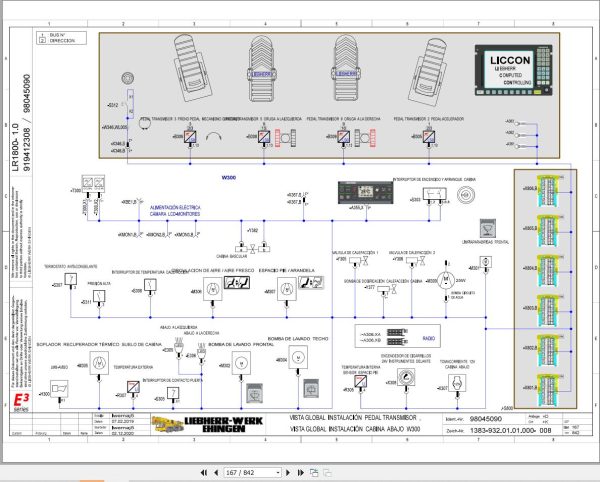The height and width of the screenshot is (482, 600).
Task: Click the blue W300 label
Action: [228, 177]
